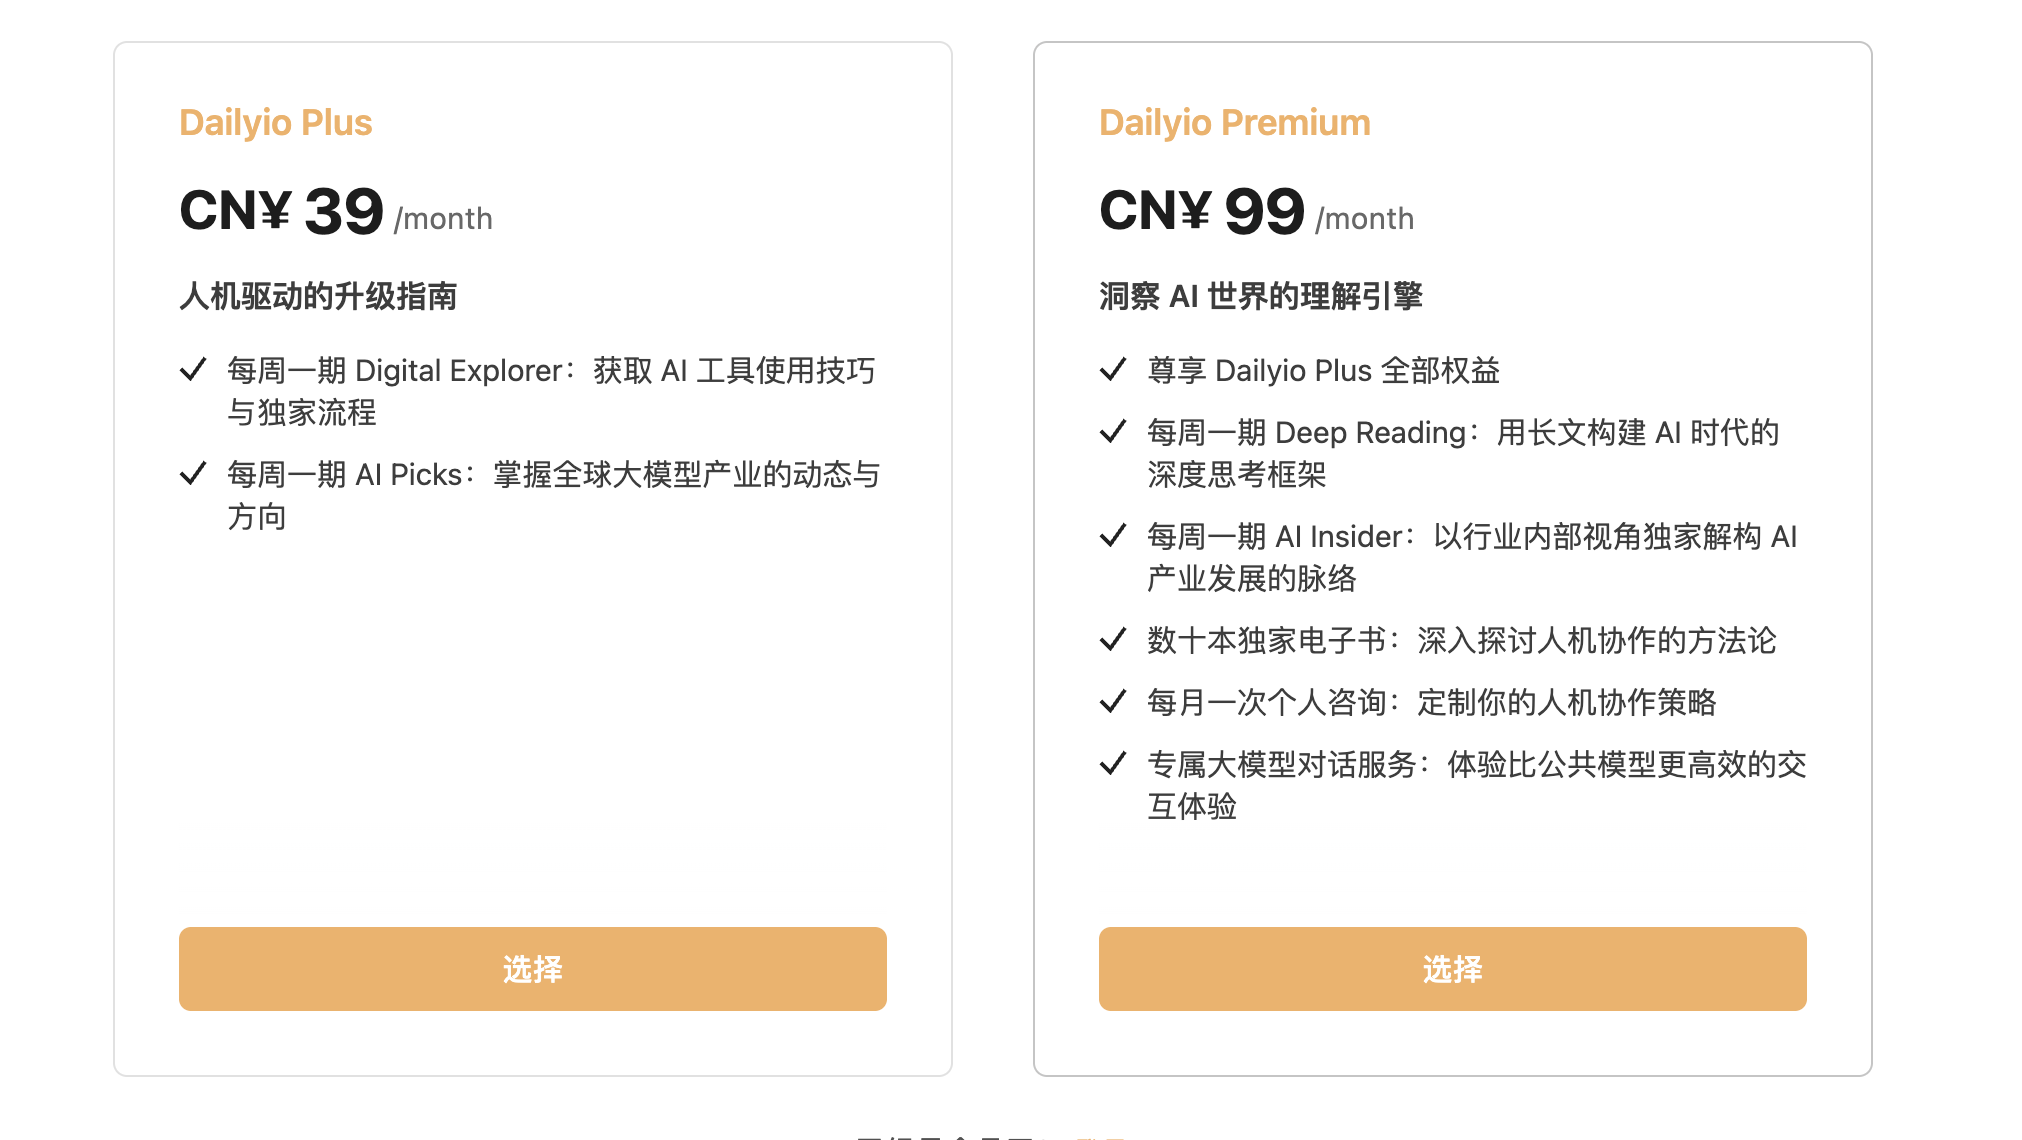
Task: Click the AI Insider feature description
Action: coord(1472,557)
